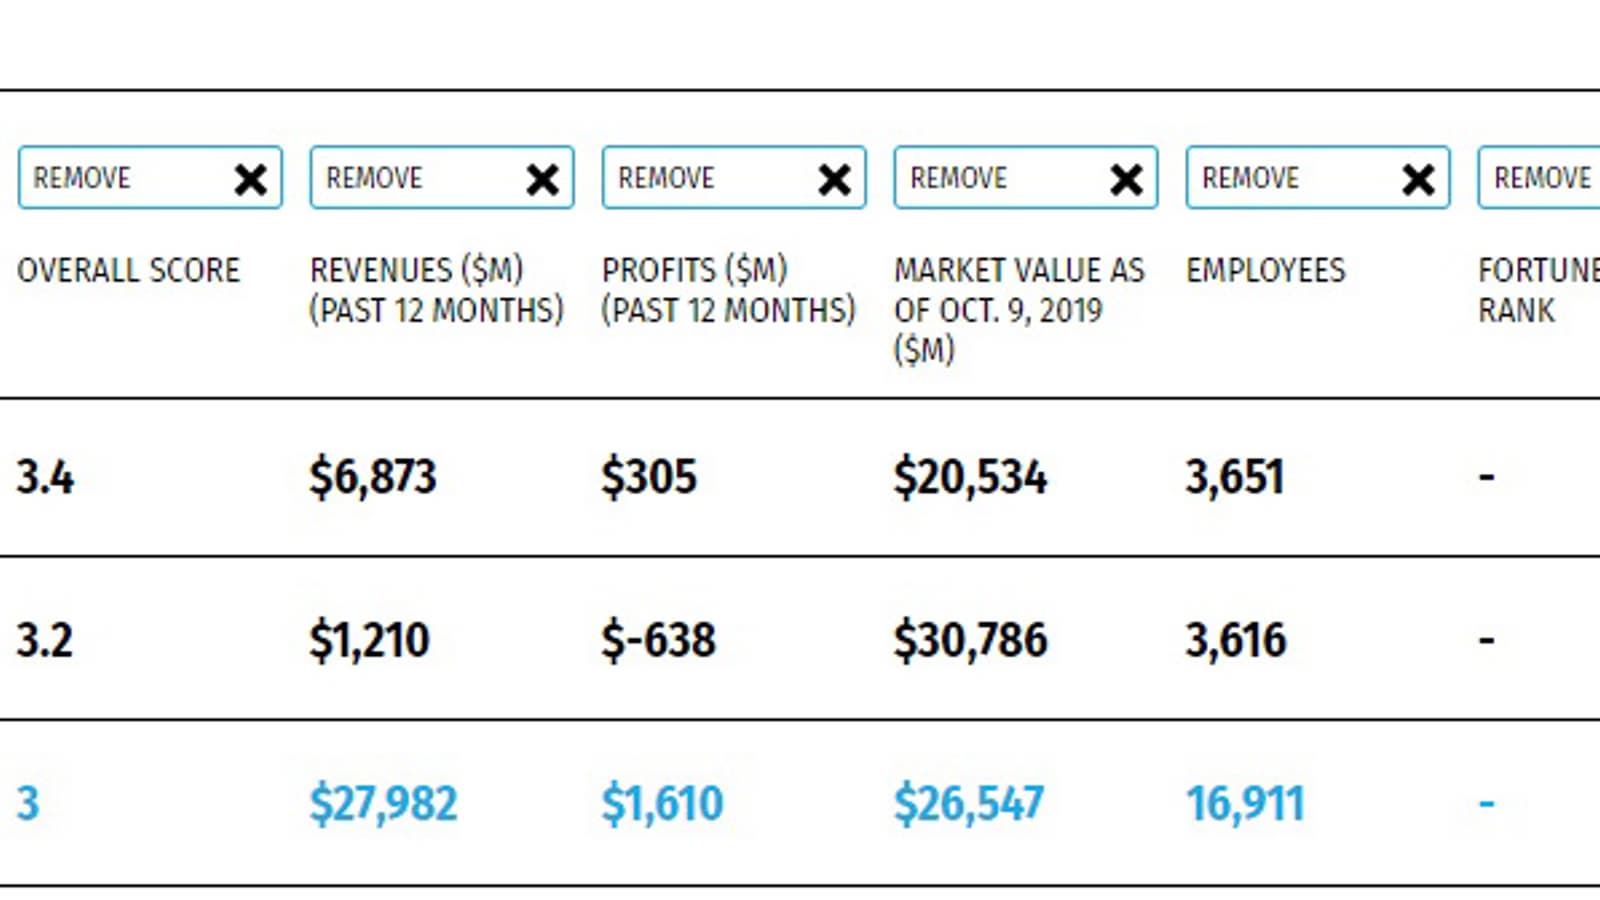This screenshot has width=1600, height=900.
Task: Select the $-638 profits cell
Action: (658, 640)
